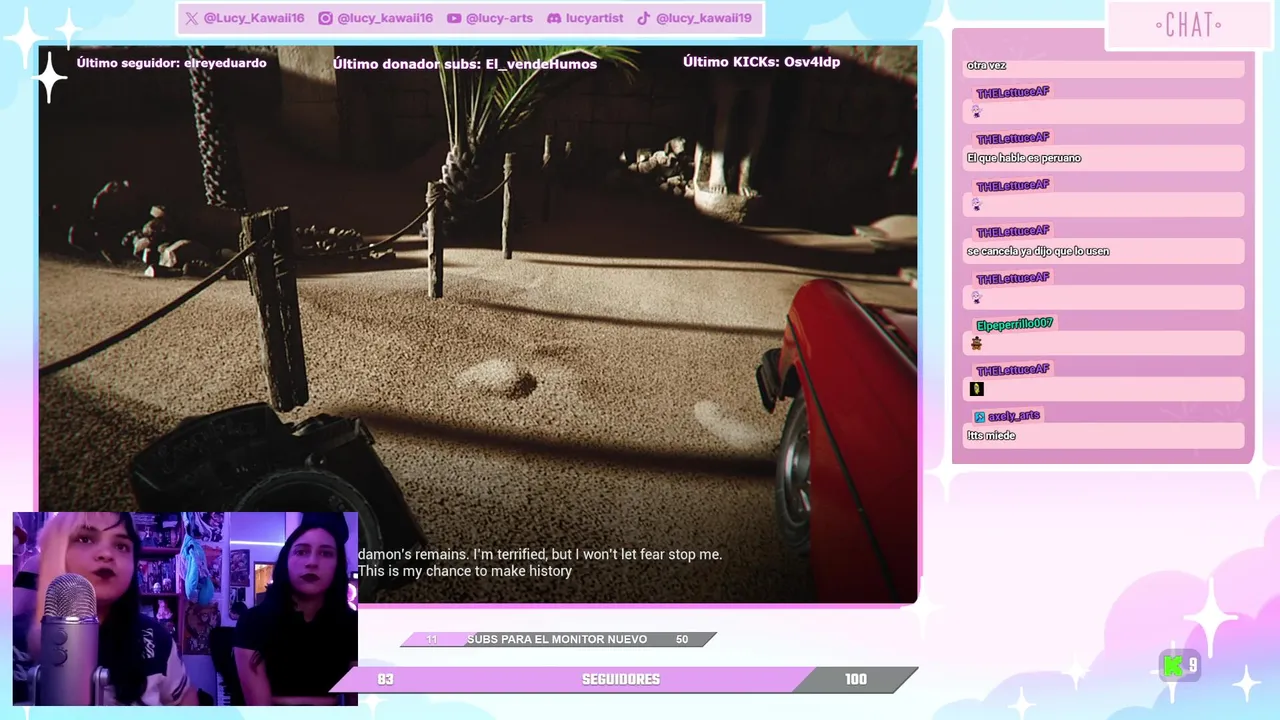Click the Kick viewer count 9
The image size is (1280, 720).
1193,666
